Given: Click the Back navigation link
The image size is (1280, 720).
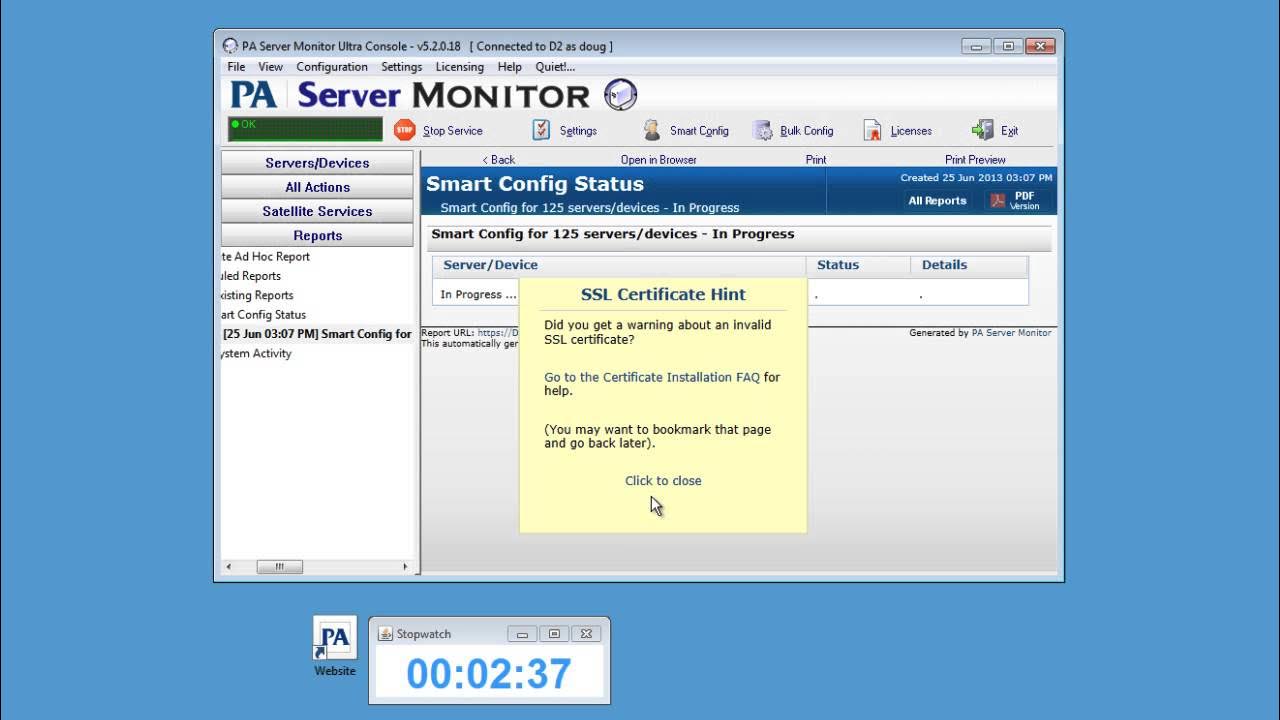Looking at the screenshot, I should (x=498, y=160).
